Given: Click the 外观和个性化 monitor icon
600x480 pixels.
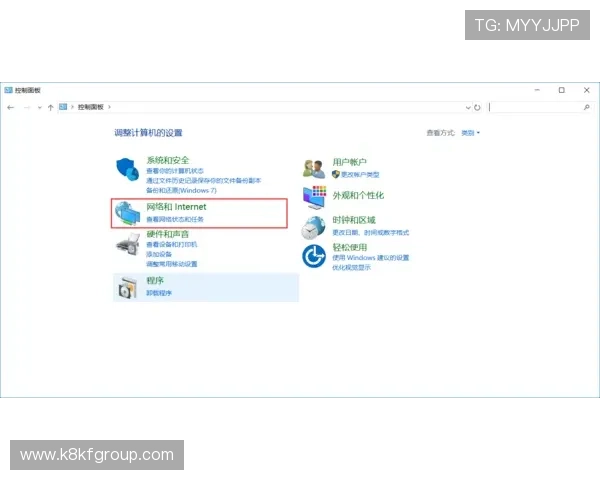Looking at the screenshot, I should (x=315, y=197).
